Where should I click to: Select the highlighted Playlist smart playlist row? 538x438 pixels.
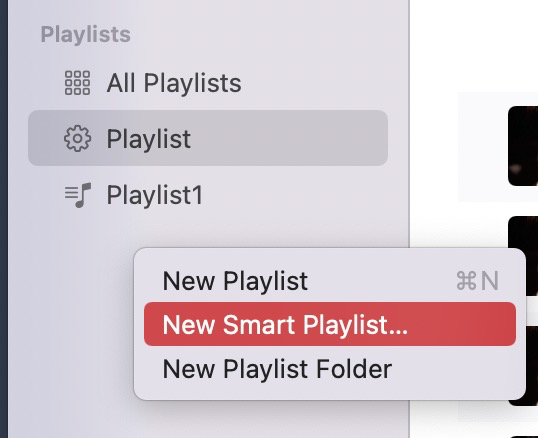pos(208,138)
